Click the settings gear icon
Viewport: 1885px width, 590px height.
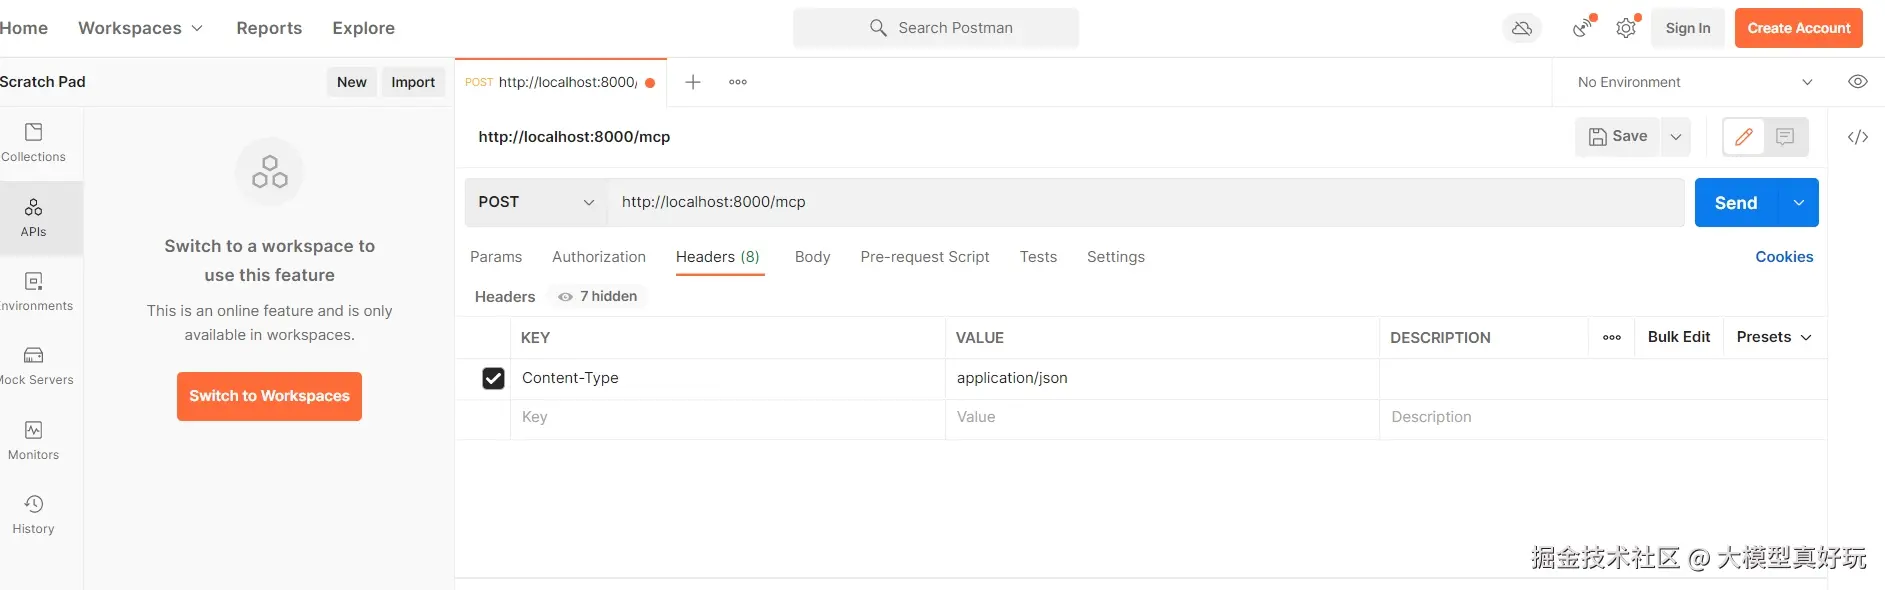click(x=1626, y=28)
